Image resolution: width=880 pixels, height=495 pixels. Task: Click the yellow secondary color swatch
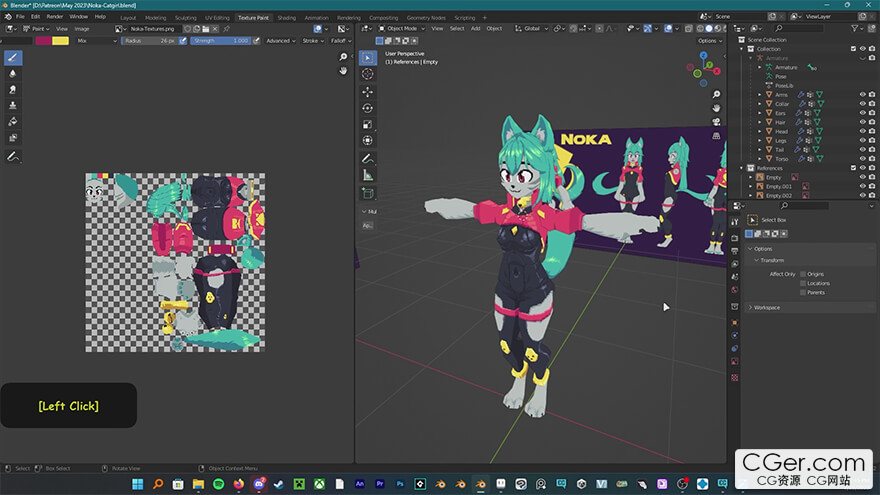point(61,41)
